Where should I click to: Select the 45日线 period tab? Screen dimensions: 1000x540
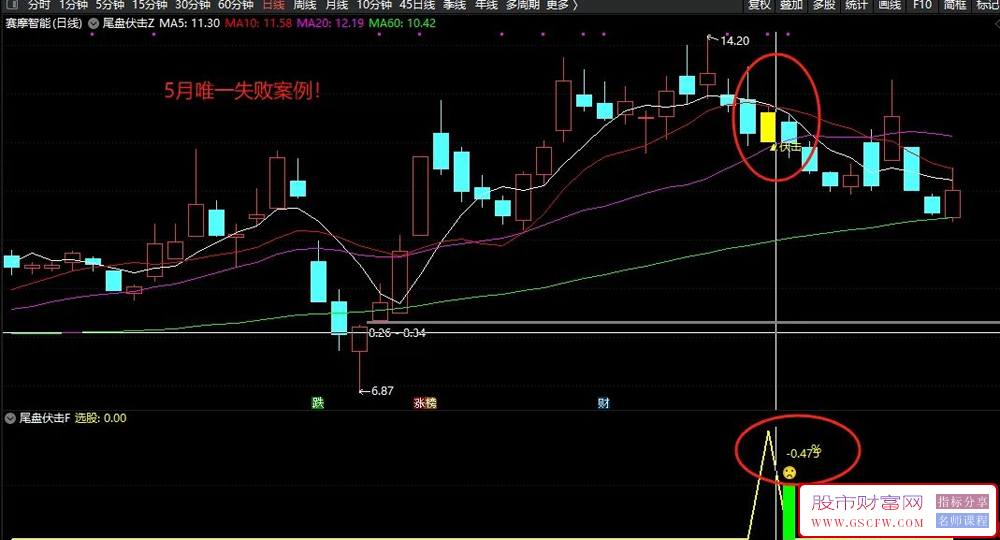417,4
